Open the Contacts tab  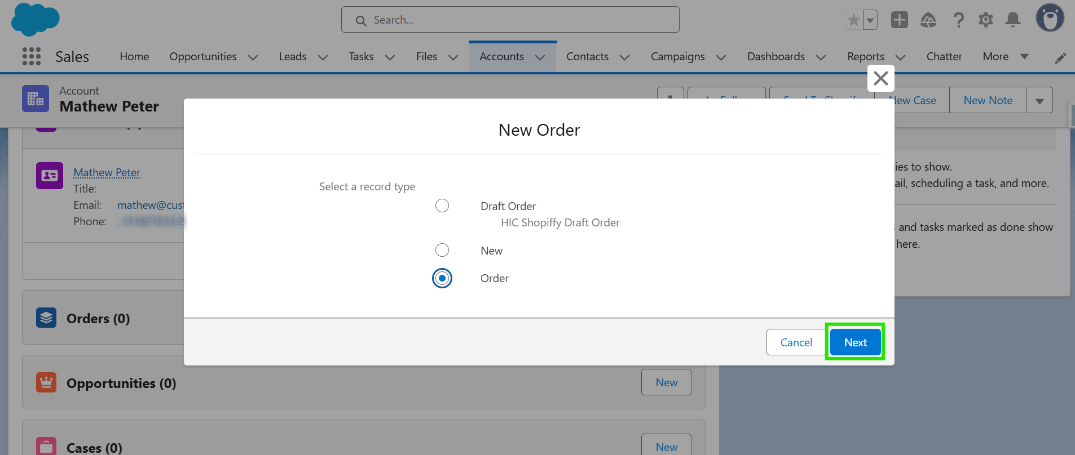coord(588,57)
